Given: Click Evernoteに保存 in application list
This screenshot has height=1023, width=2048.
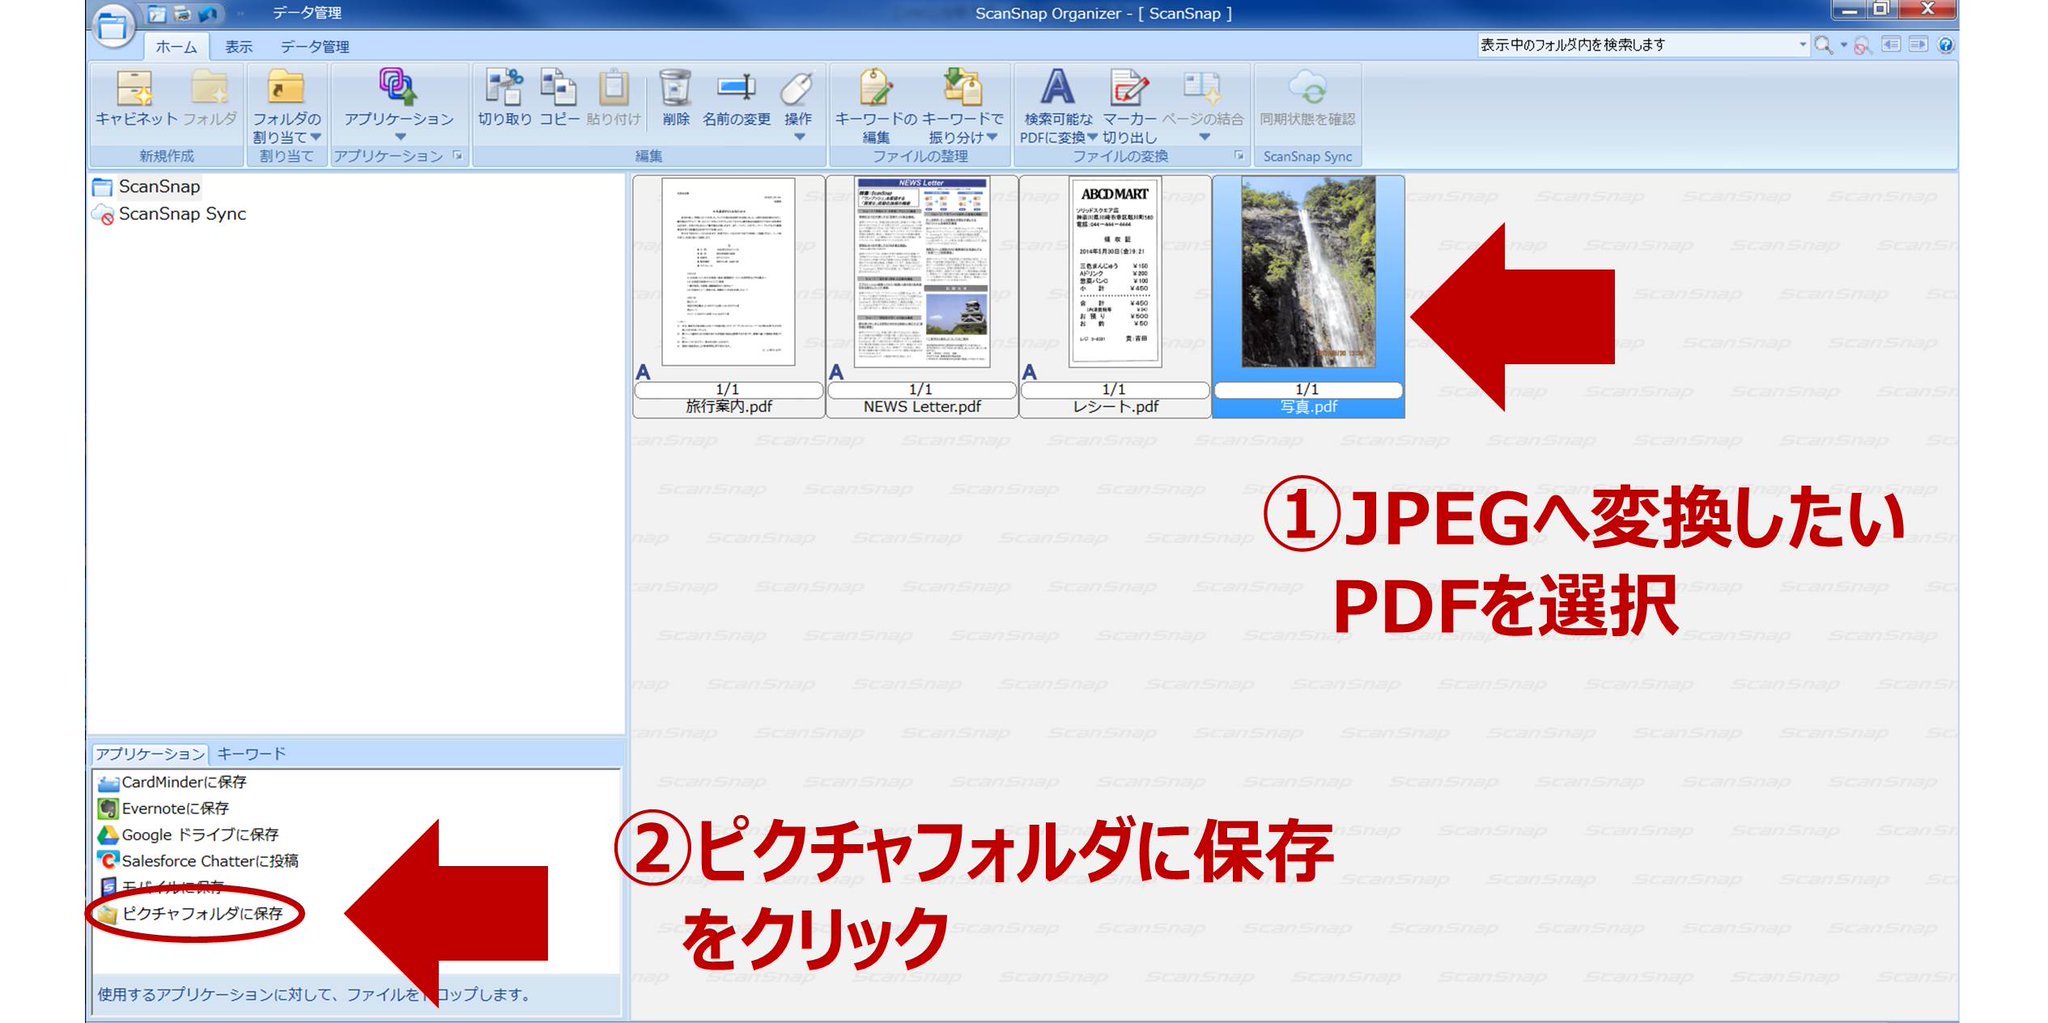Looking at the screenshot, I should point(164,808).
